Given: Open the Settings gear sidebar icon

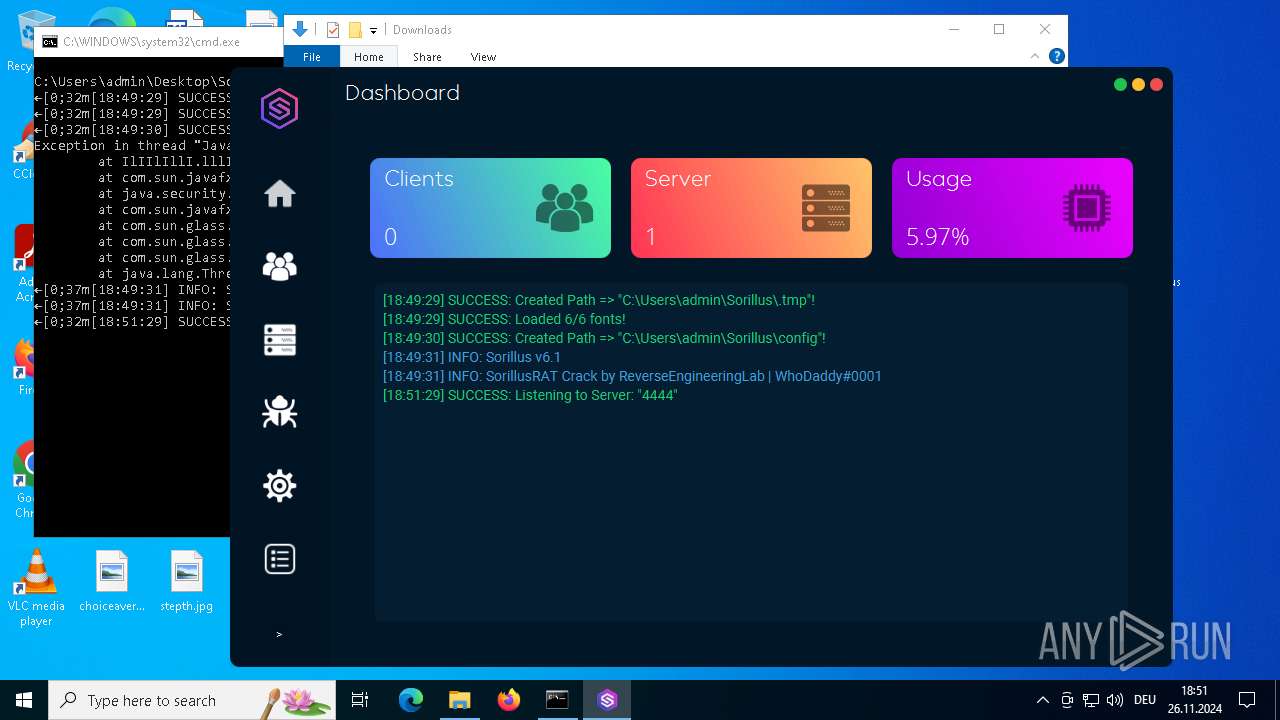Looking at the screenshot, I should pos(279,486).
